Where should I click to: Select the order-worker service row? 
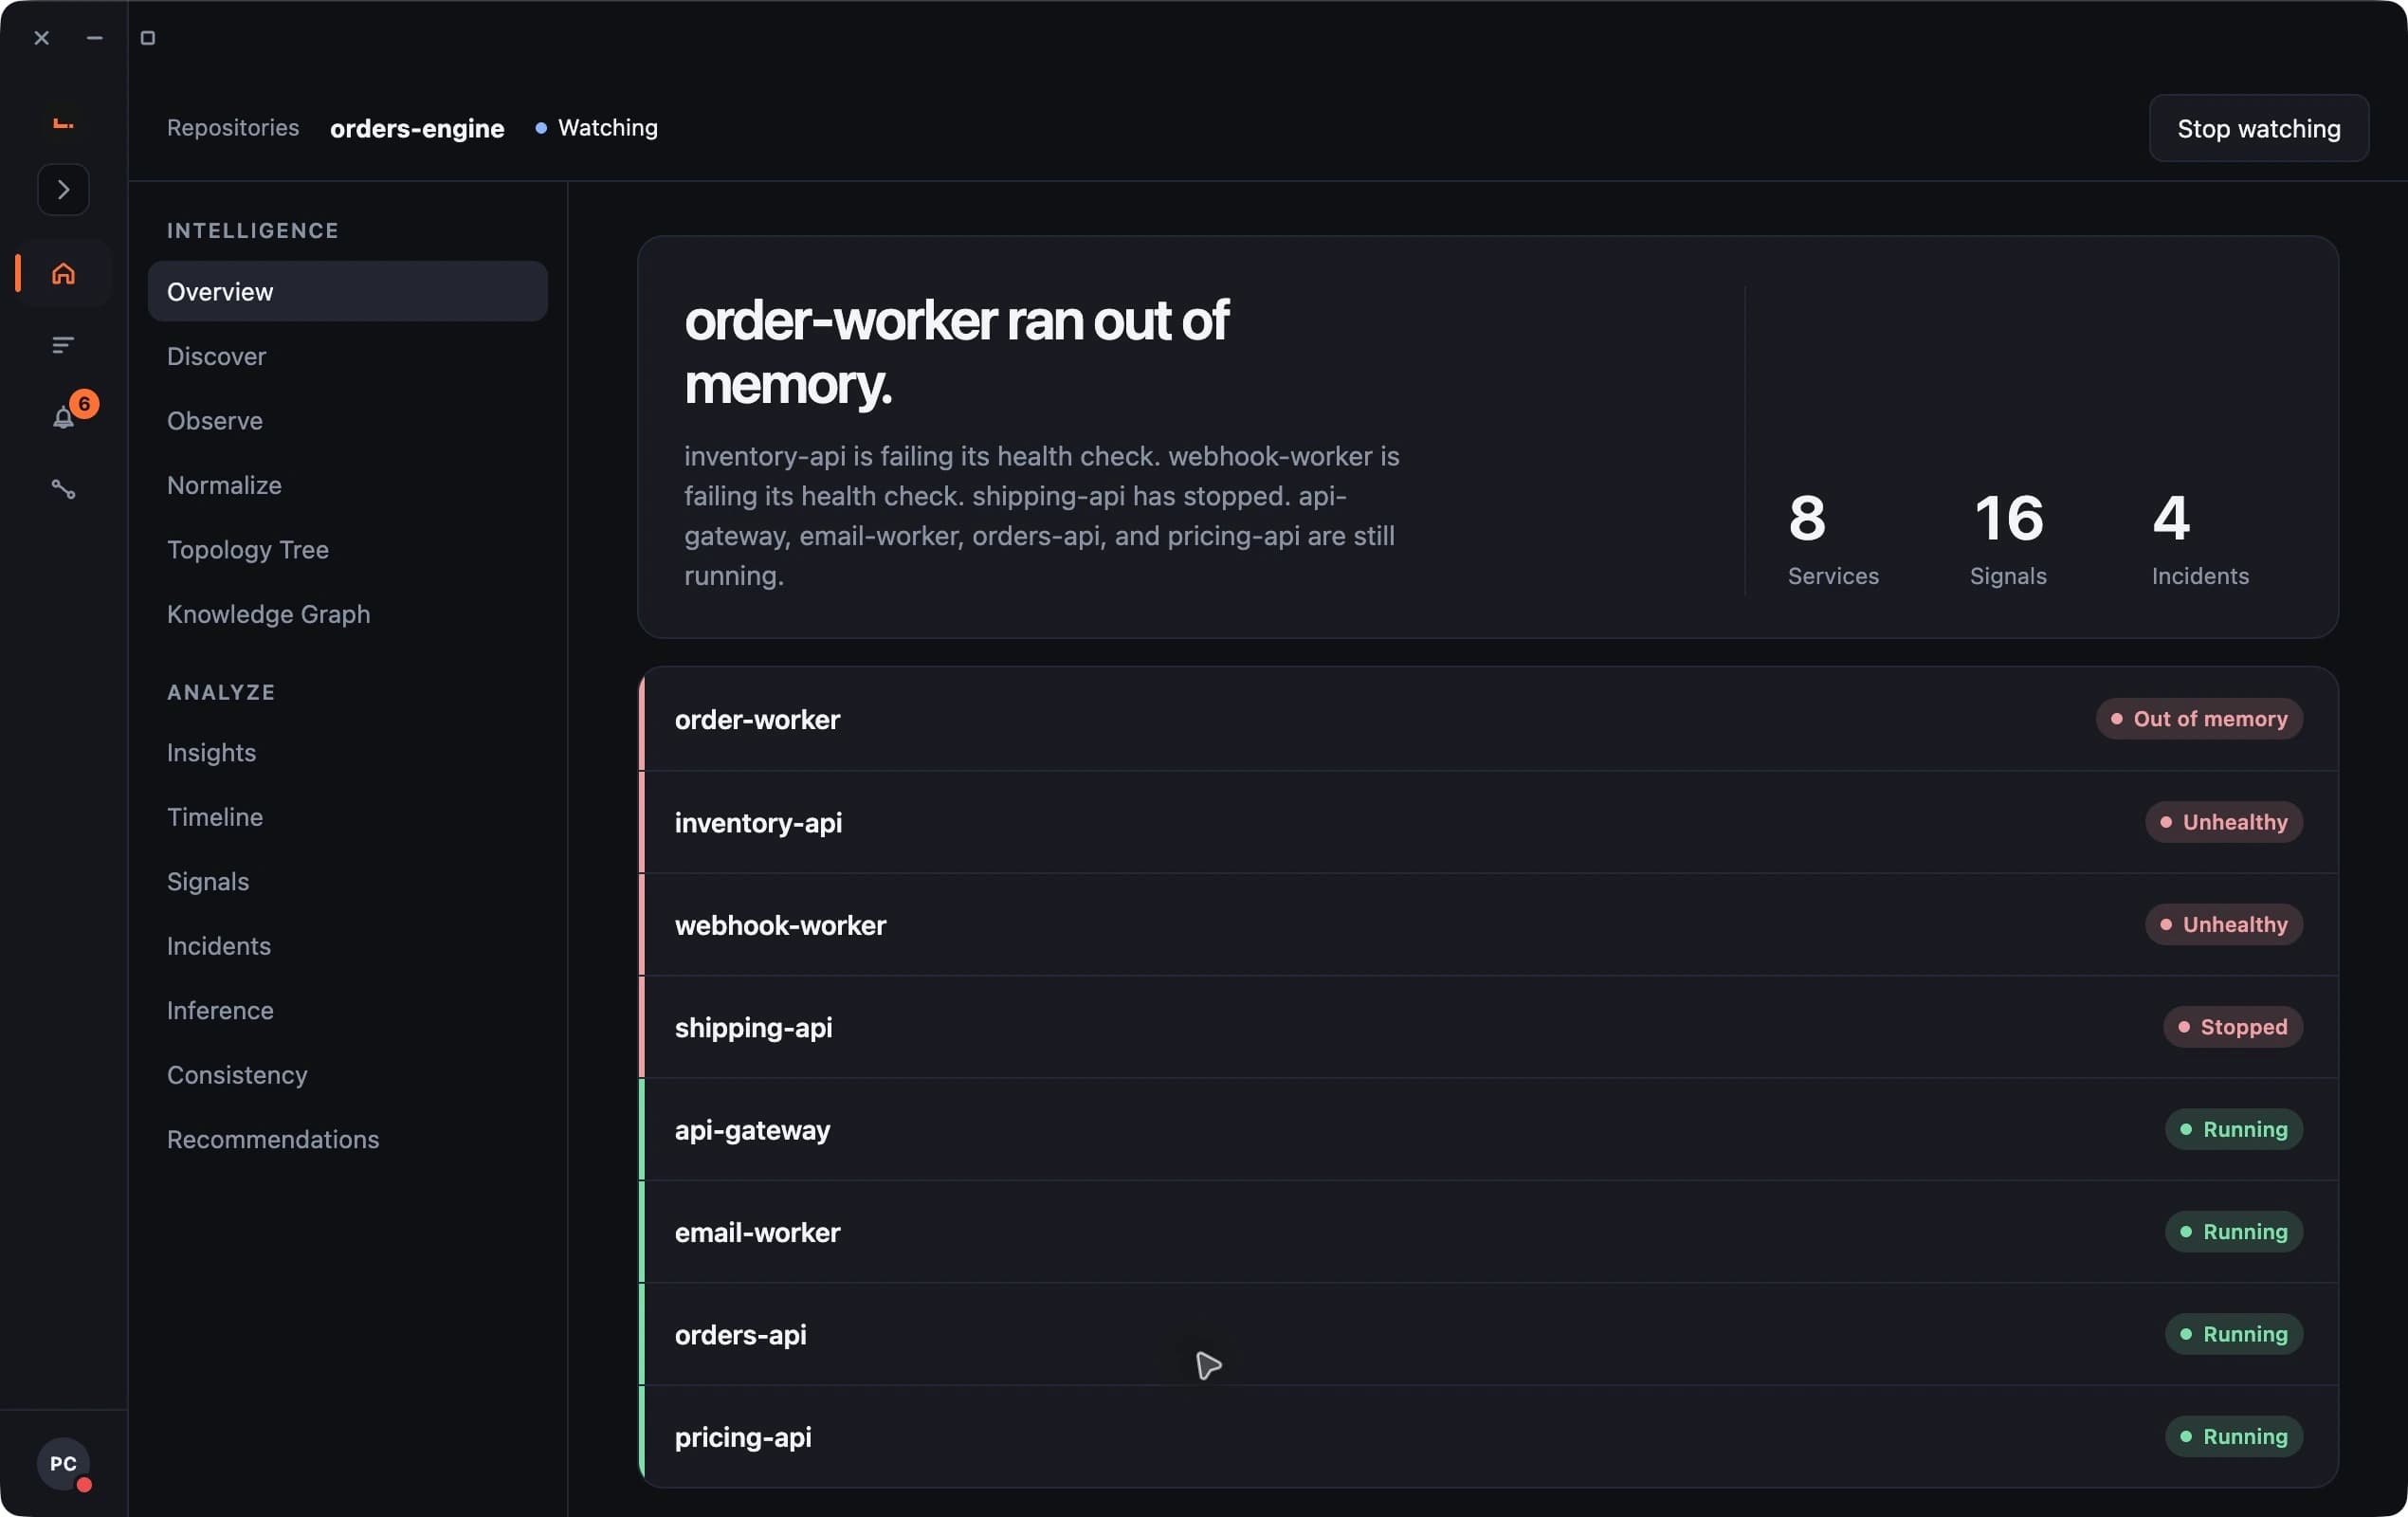coord(1488,719)
